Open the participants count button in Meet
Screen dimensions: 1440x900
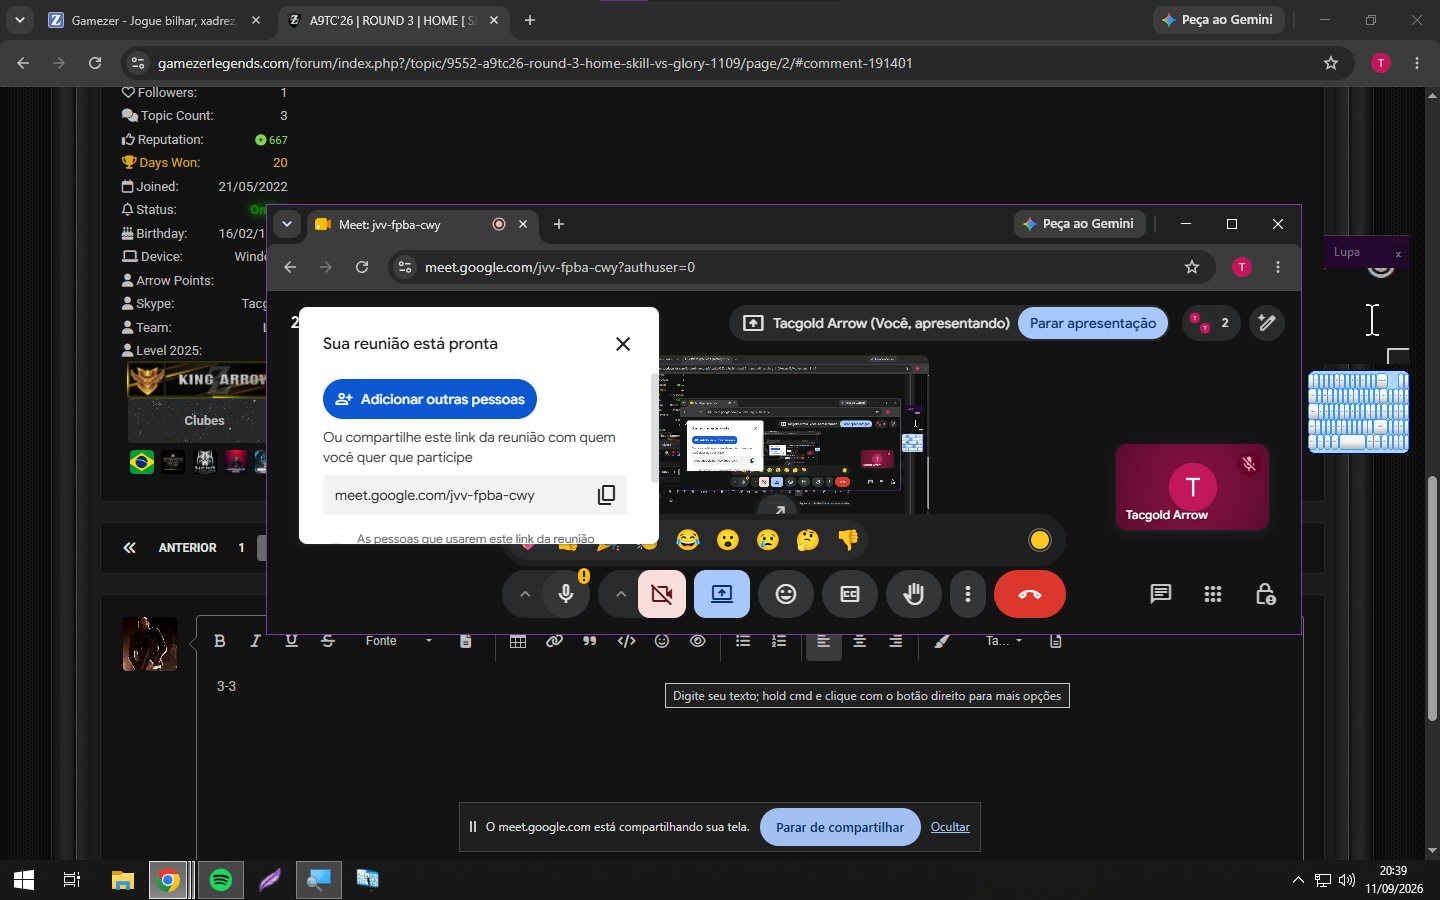[x=1211, y=323]
